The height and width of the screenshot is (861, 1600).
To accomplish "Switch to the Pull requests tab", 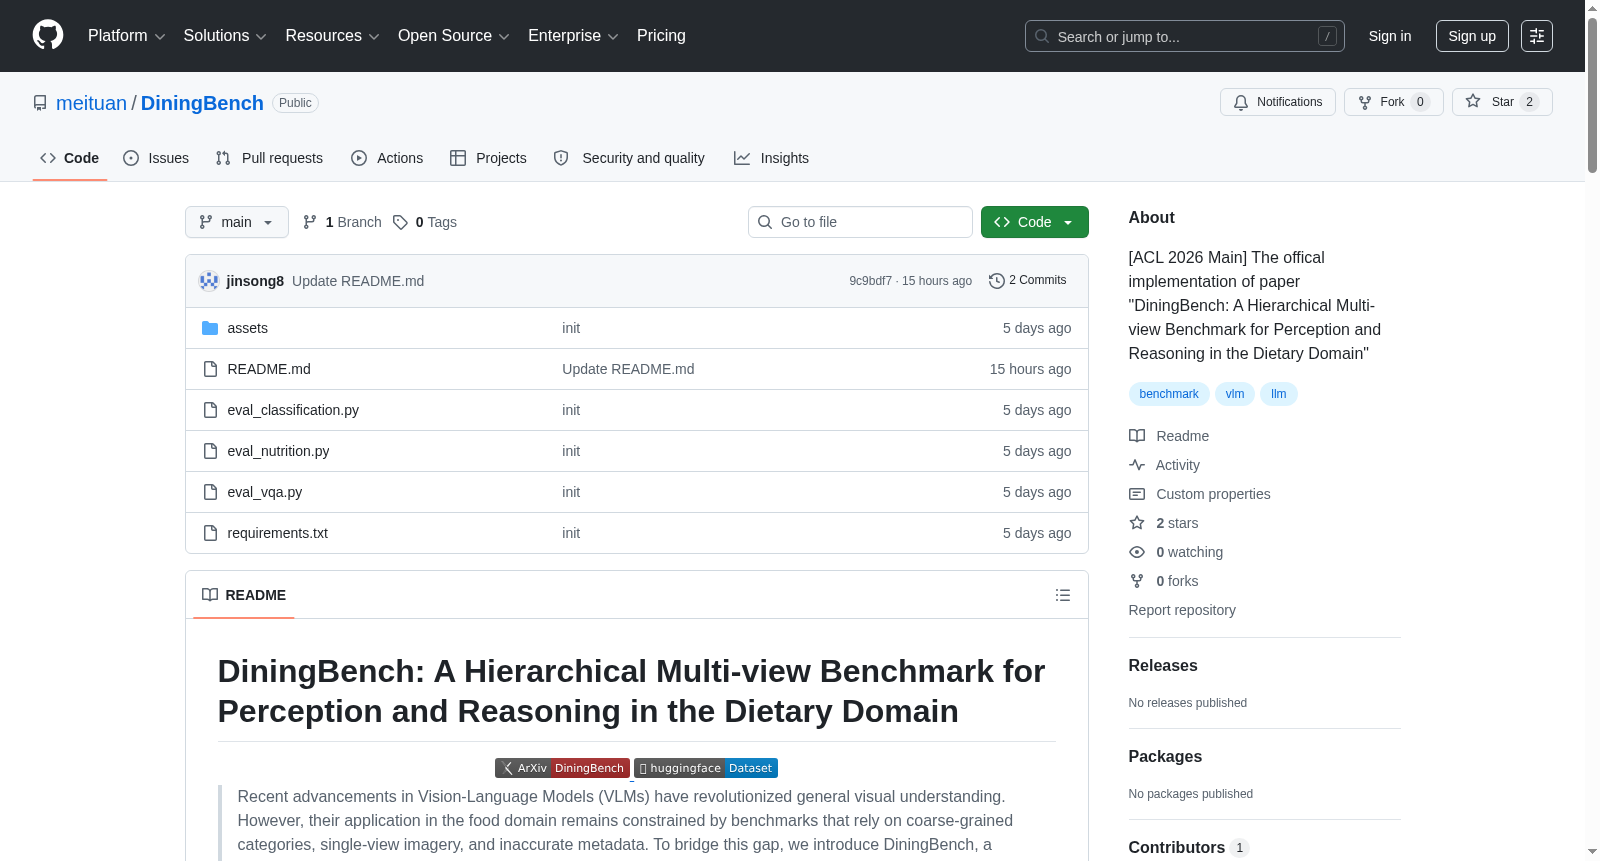I will click(269, 158).
